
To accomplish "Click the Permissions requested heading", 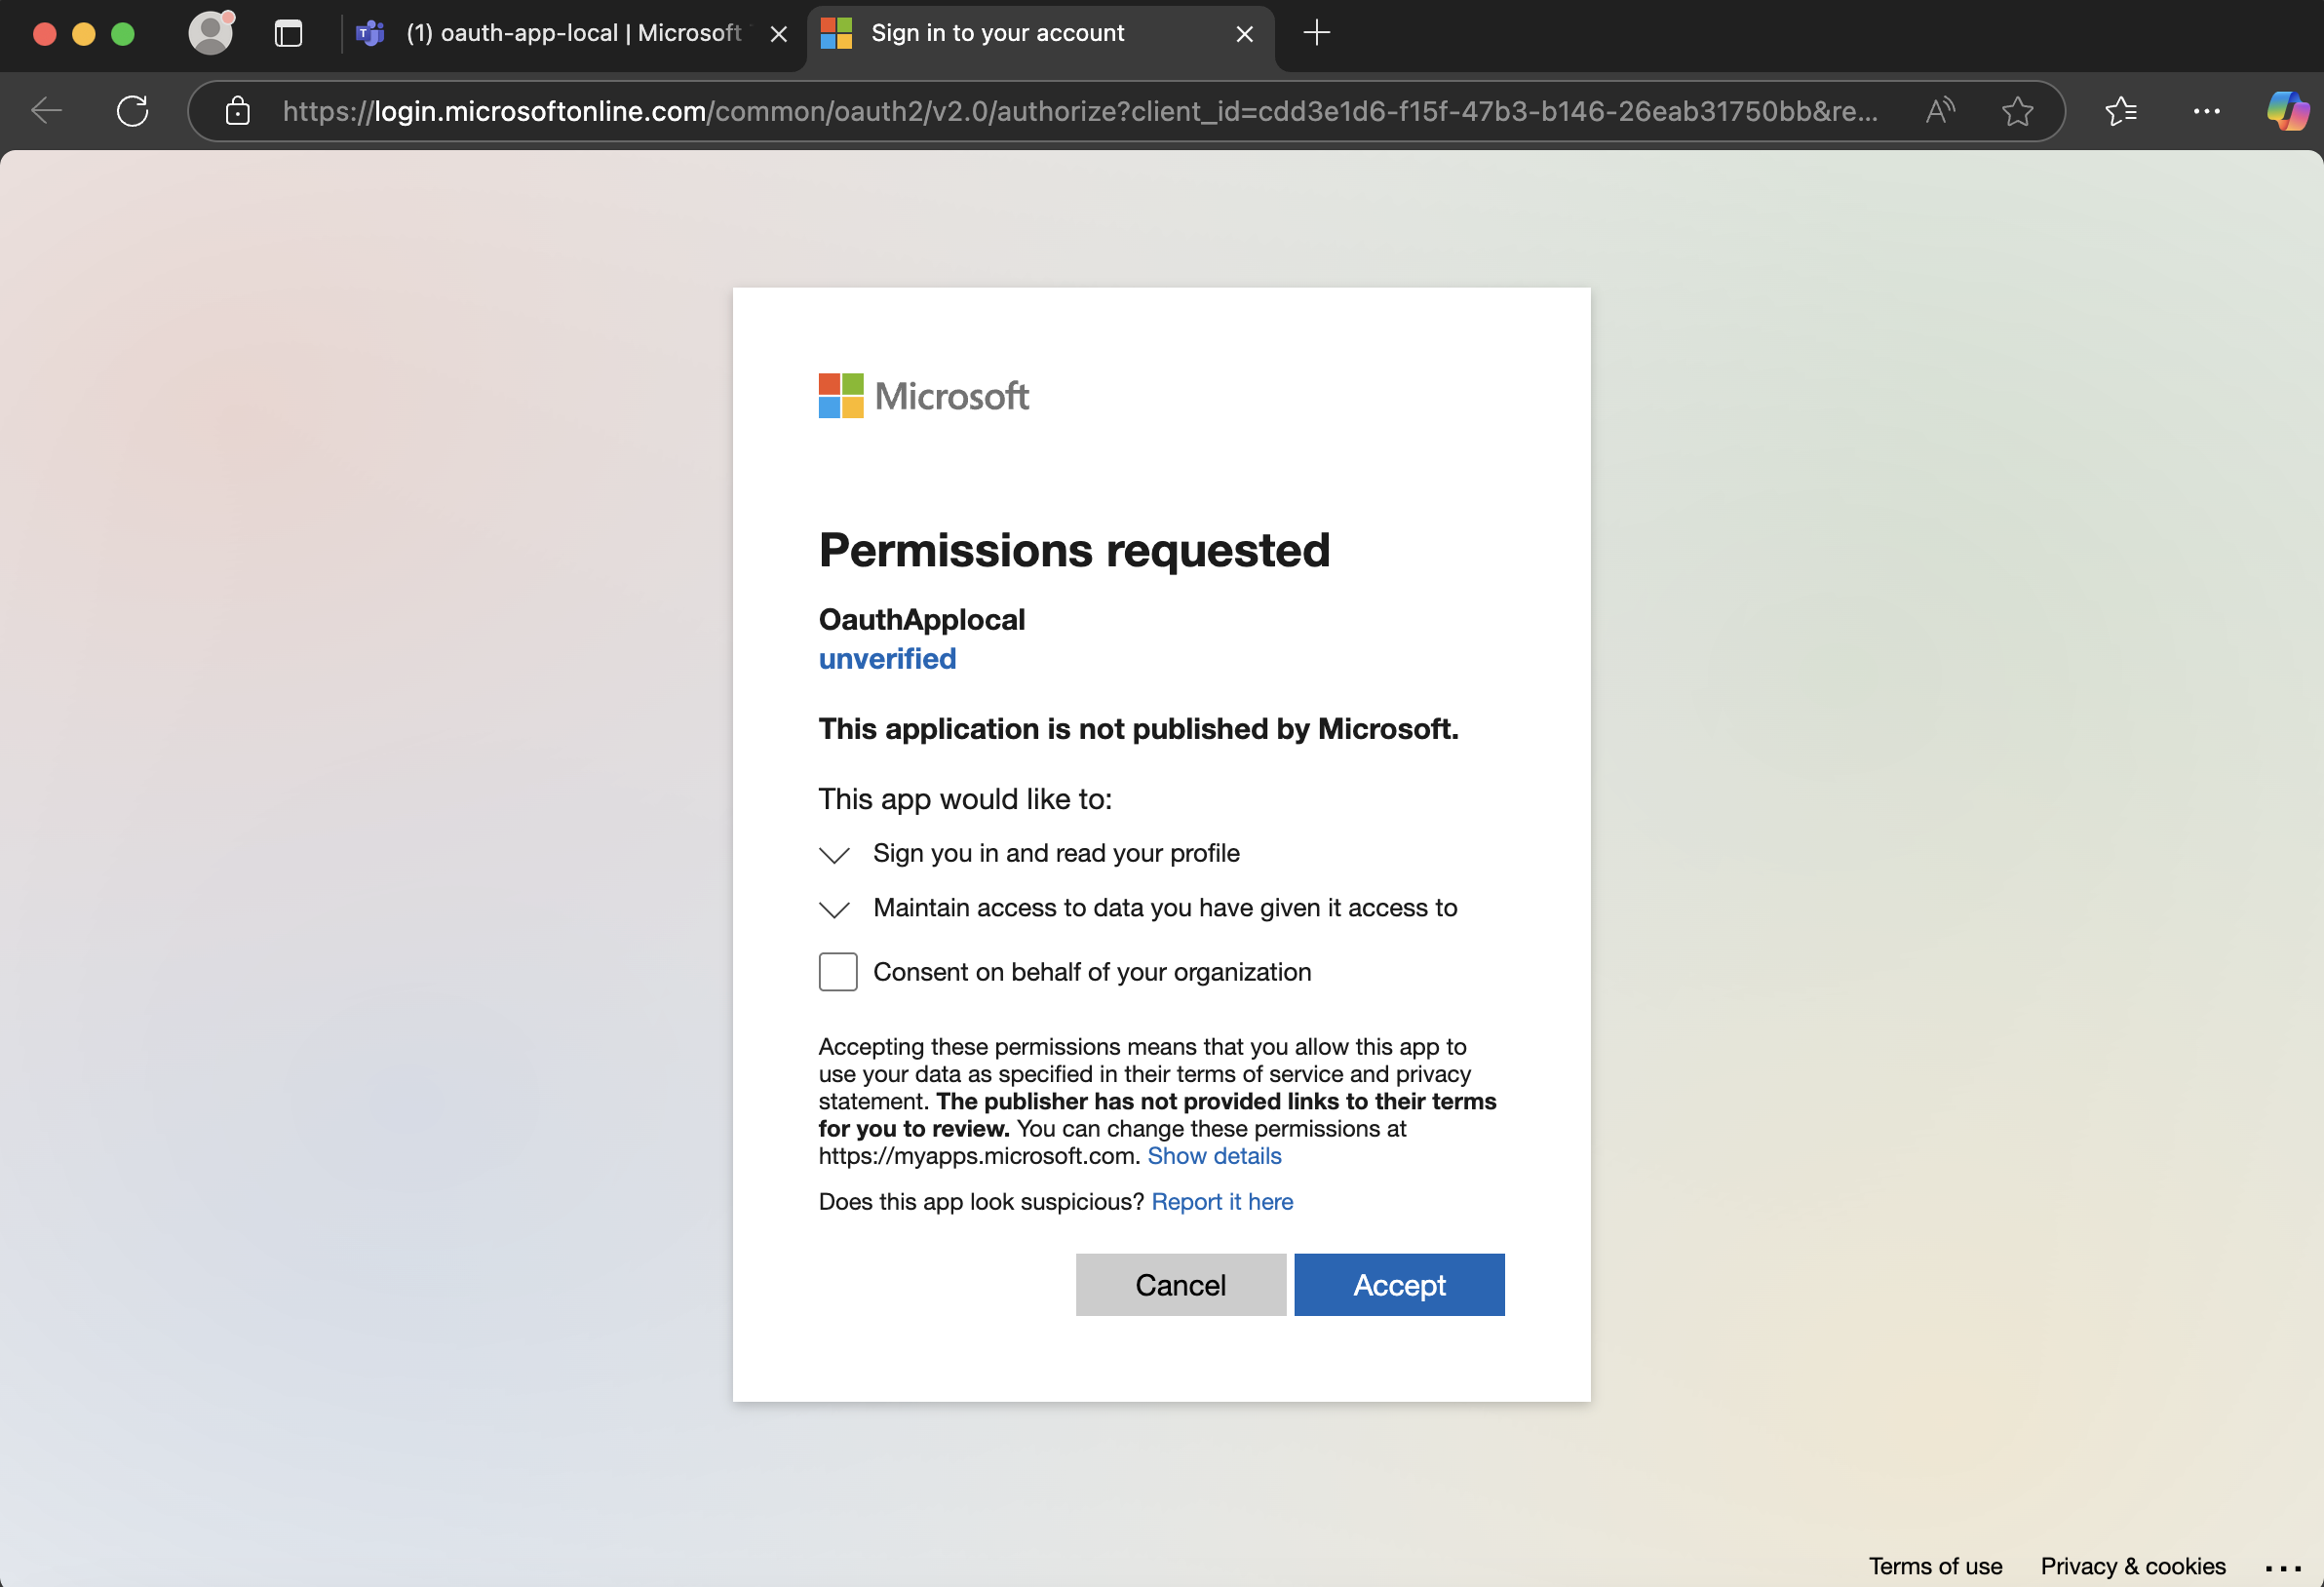I will click(1074, 550).
